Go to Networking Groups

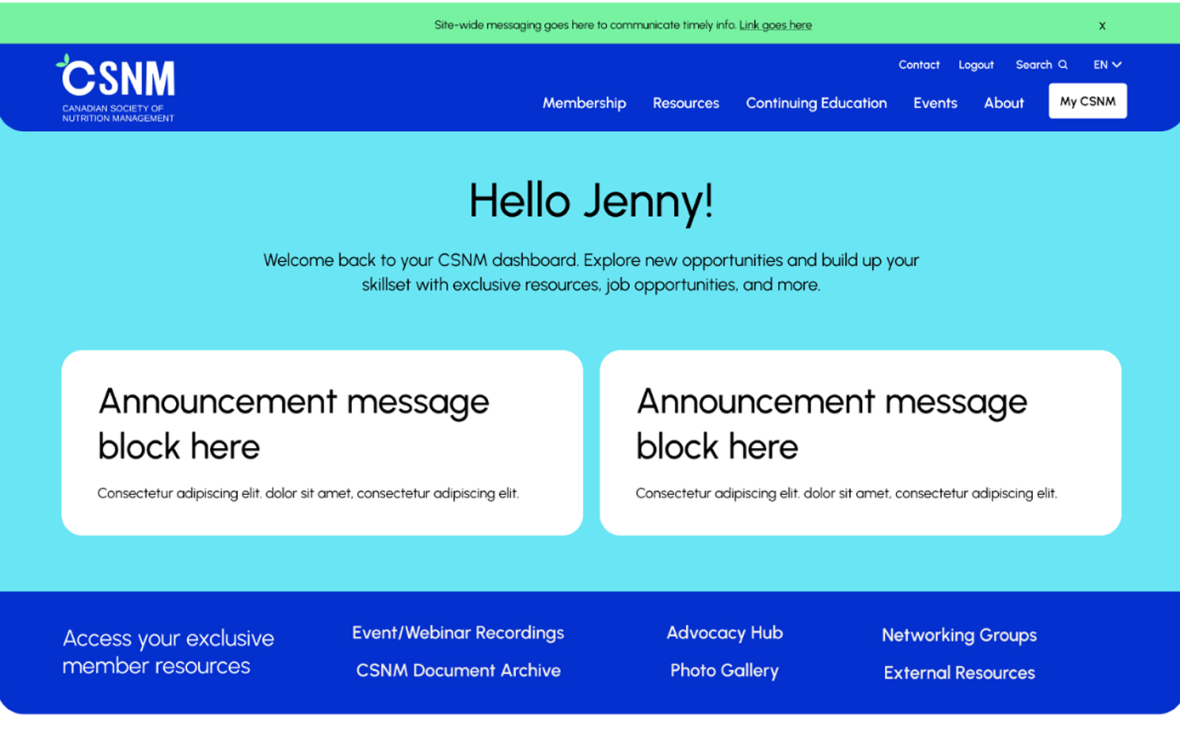click(x=959, y=635)
